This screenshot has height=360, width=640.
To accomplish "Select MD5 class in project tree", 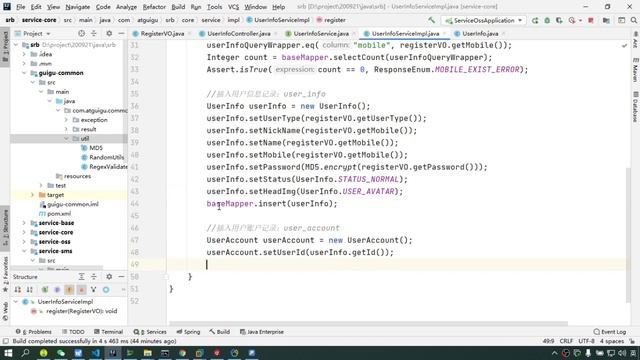I will click(96, 148).
